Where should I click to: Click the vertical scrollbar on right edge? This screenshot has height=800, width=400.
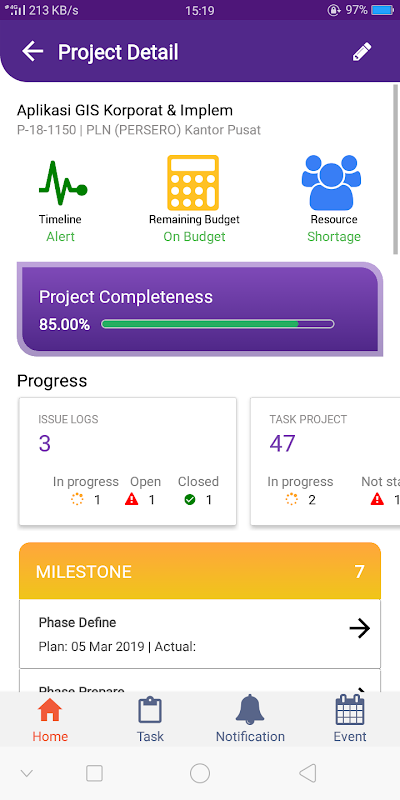click(395, 169)
